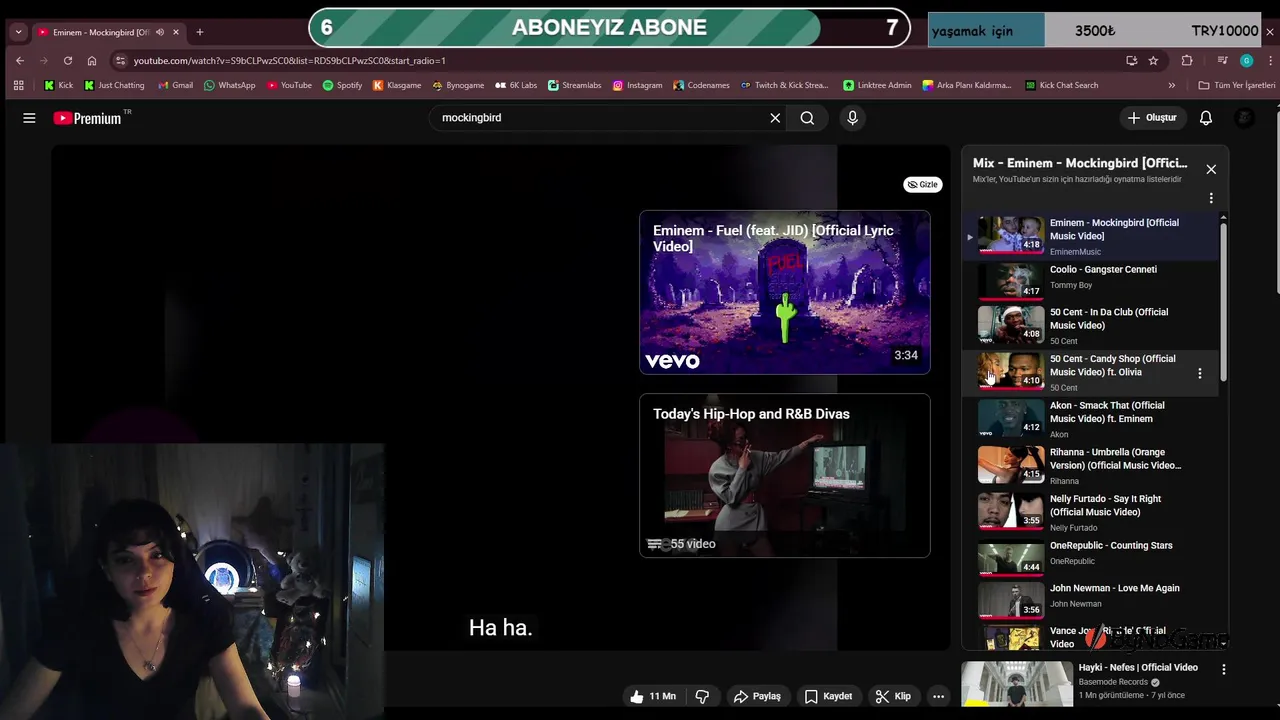This screenshot has height=720, width=1280.
Task: Open Eminem Fuel feat. JID end card
Action: click(x=785, y=292)
